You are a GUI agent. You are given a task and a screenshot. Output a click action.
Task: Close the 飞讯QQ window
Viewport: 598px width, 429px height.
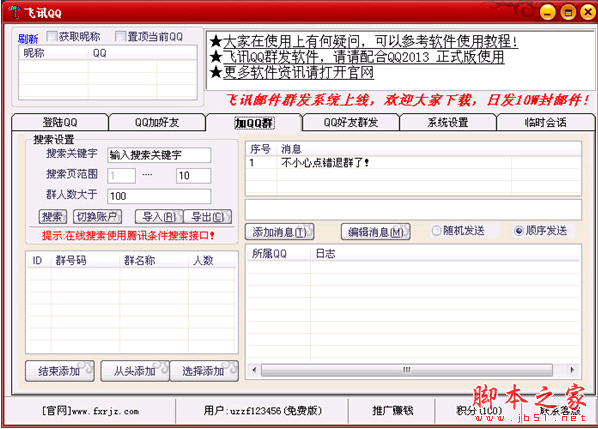(588, 13)
